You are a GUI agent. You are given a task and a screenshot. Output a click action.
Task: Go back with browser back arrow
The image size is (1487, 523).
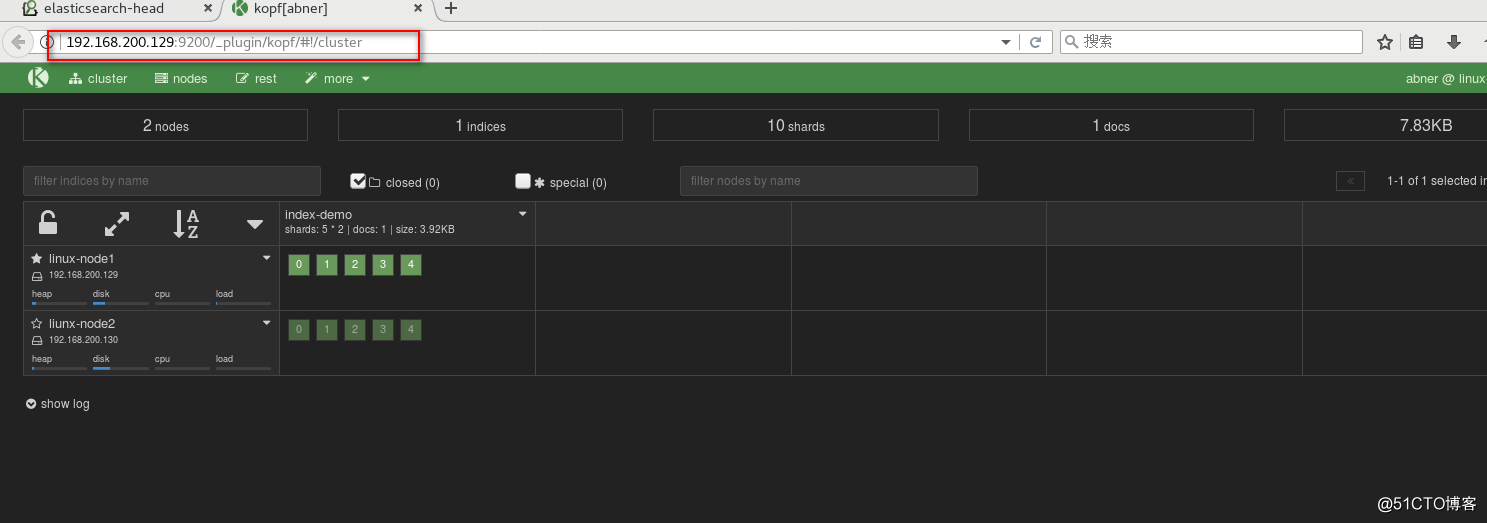coord(17,42)
